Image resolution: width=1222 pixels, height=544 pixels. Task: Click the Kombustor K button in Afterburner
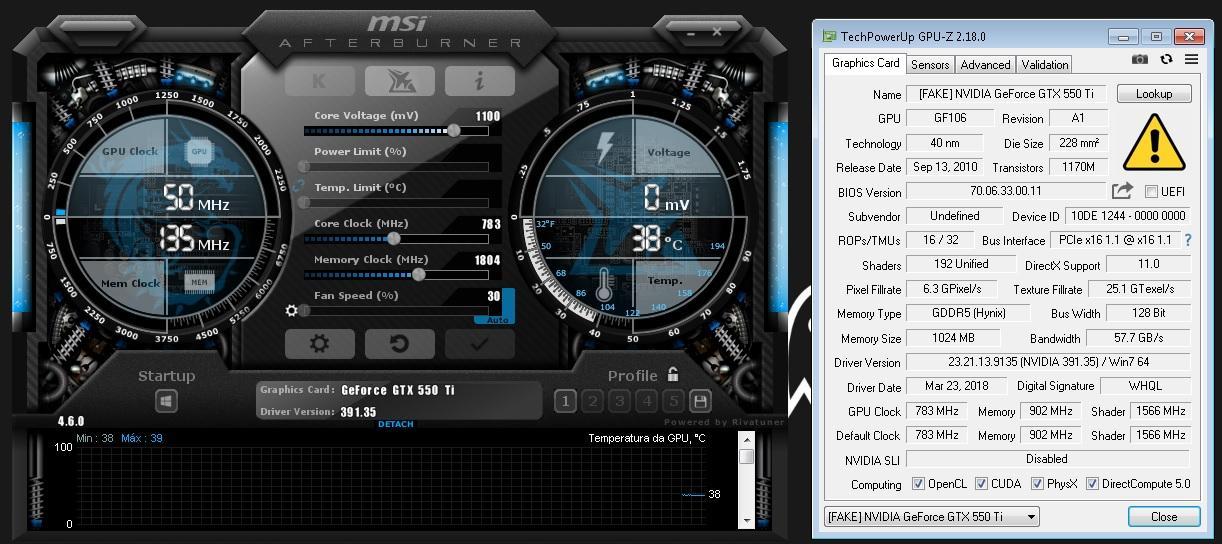pos(320,81)
